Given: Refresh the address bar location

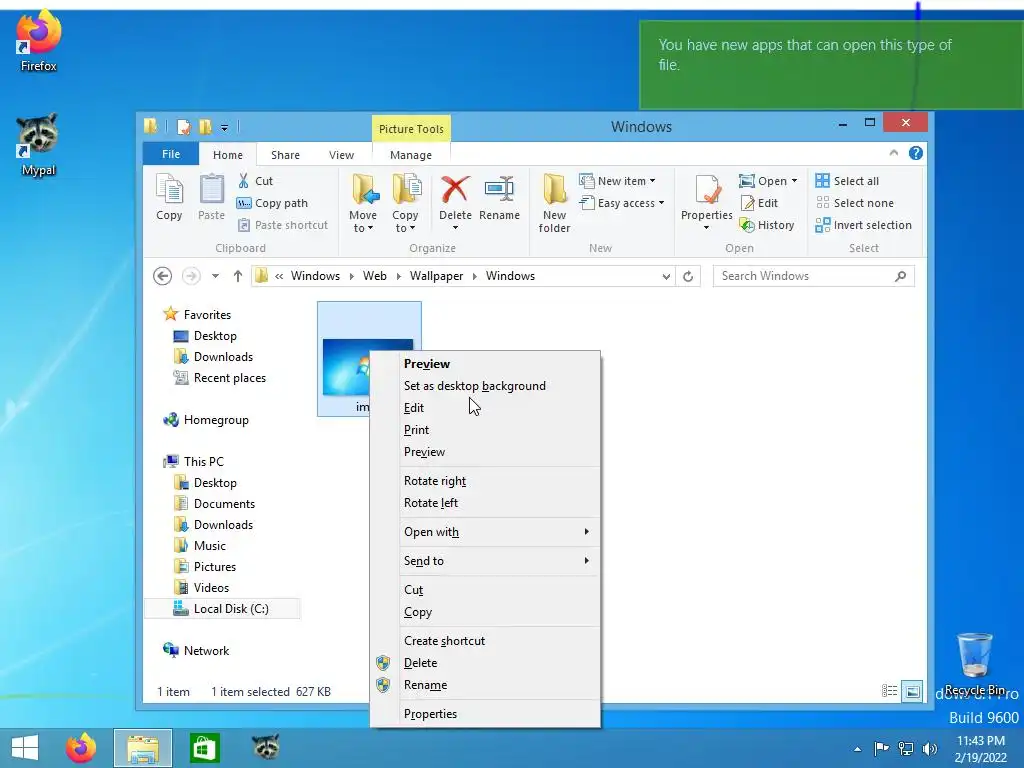Looking at the screenshot, I should (688, 276).
